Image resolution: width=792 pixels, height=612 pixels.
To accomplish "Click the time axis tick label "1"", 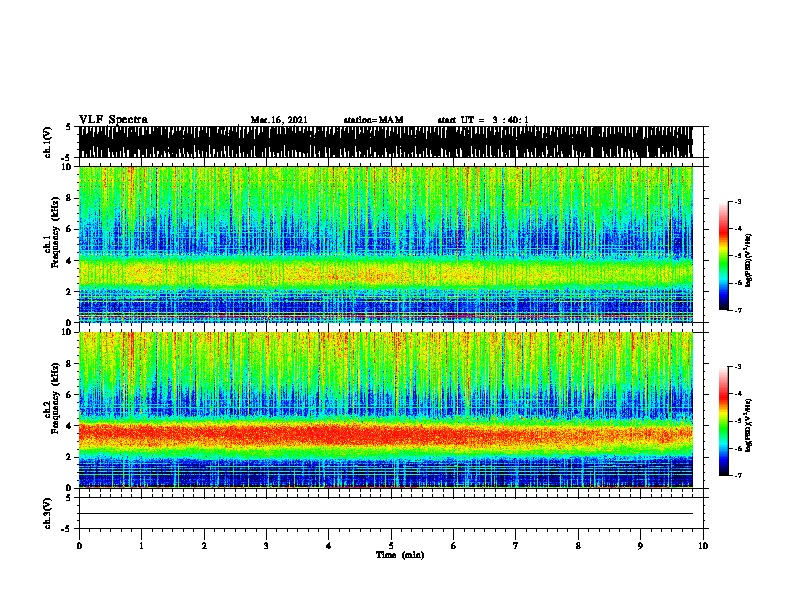I will [141, 546].
